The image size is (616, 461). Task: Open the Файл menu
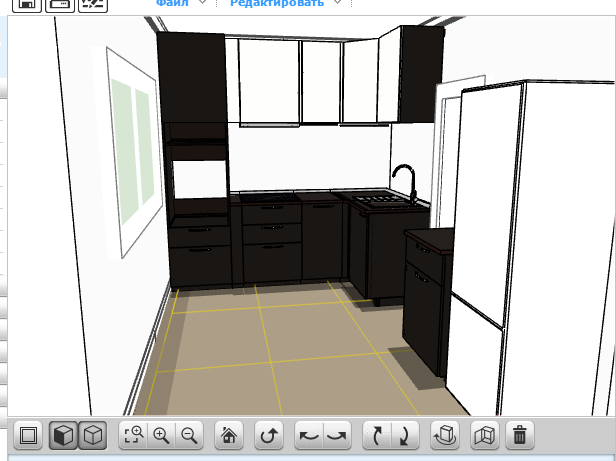(x=170, y=4)
